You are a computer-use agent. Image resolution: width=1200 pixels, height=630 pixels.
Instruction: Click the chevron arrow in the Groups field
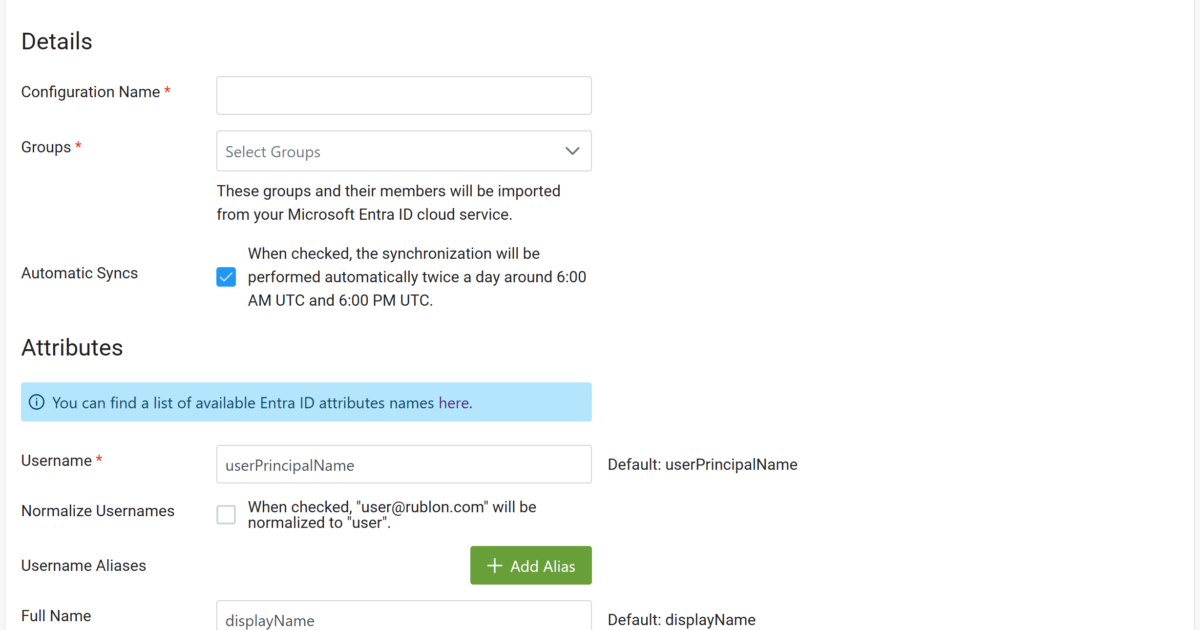pos(572,151)
